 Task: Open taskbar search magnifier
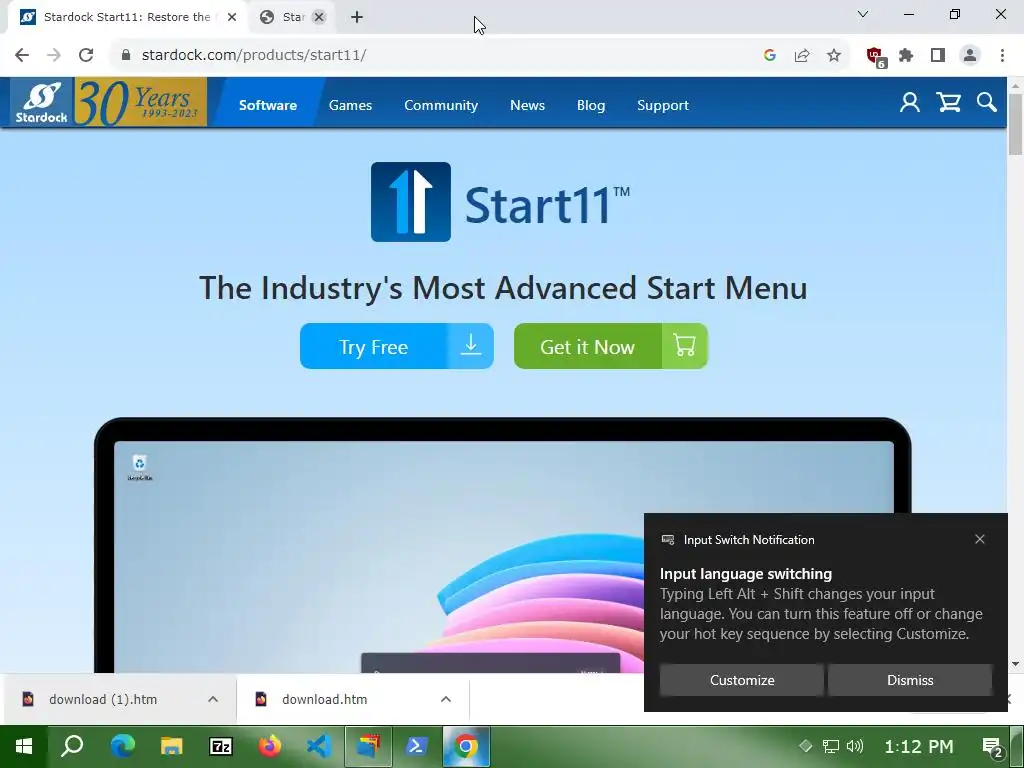[72, 746]
